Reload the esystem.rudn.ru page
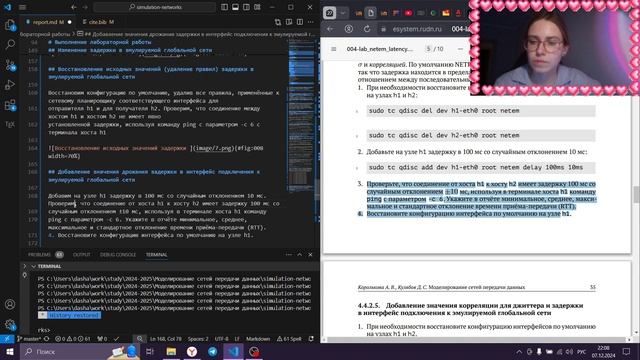640x360 pixels. (x=367, y=29)
